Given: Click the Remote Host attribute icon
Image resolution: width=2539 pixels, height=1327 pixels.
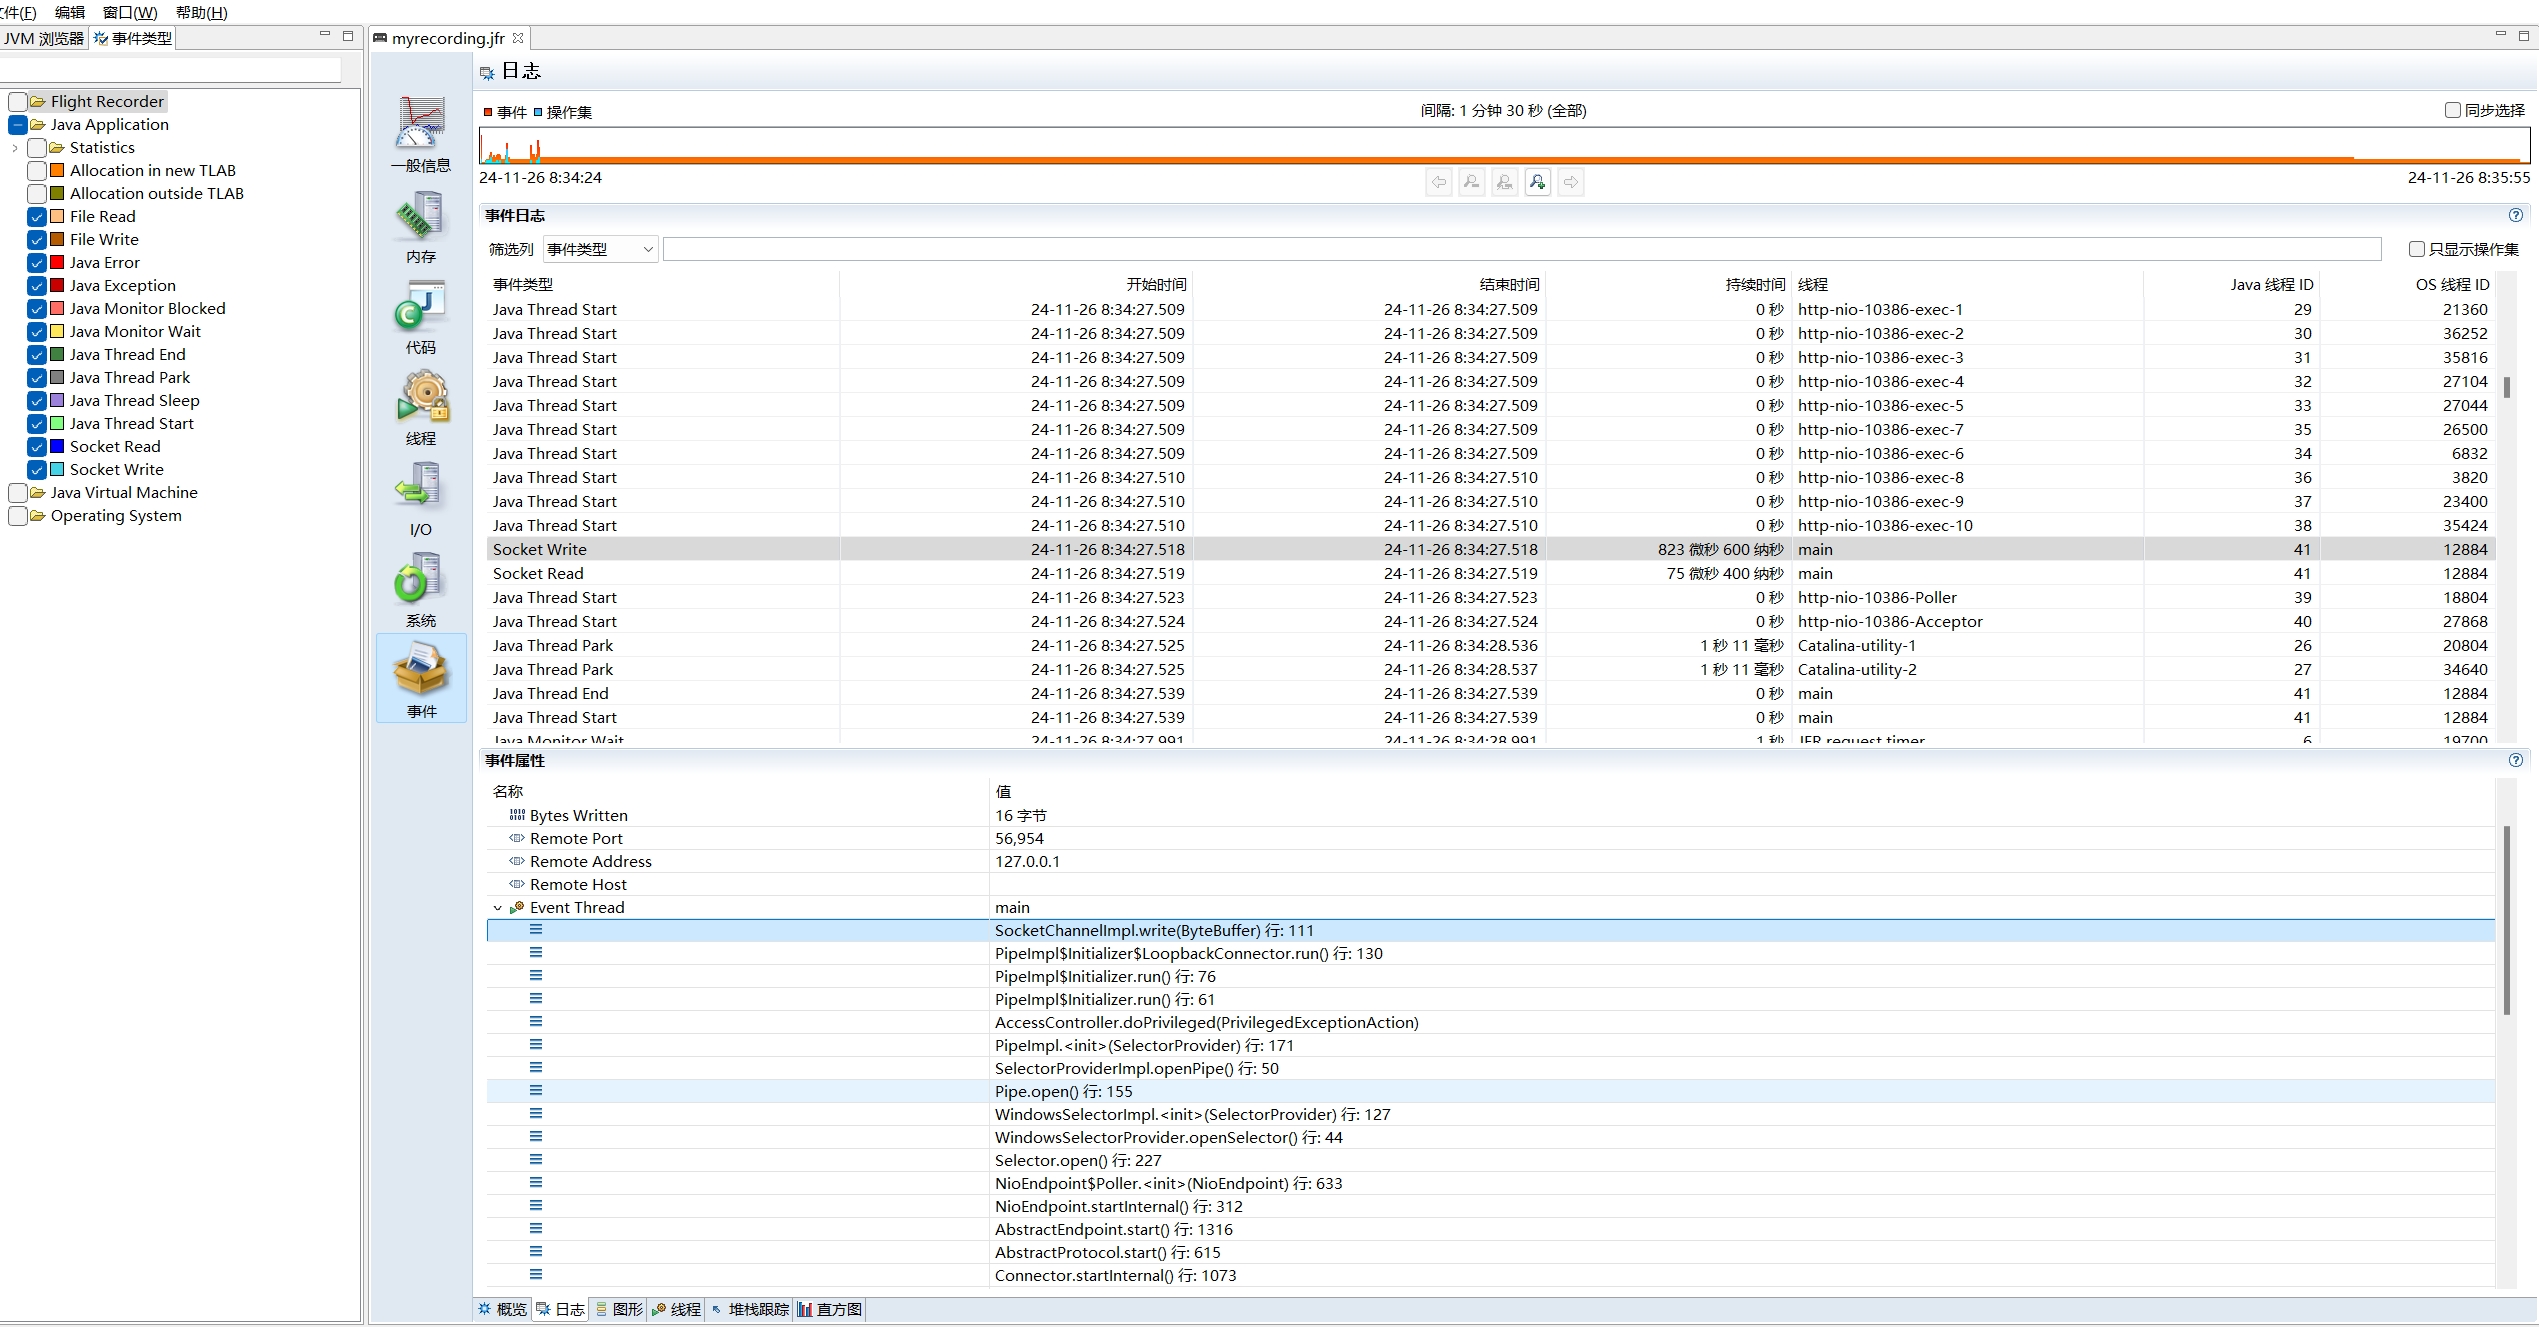Looking at the screenshot, I should pos(517,884).
